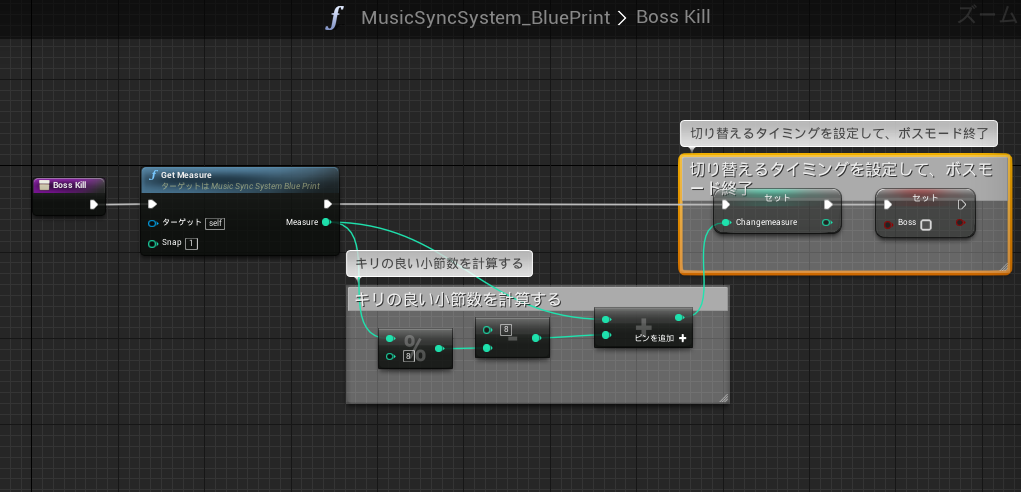Image resolution: width=1021 pixels, height=492 pixels.
Task: Click Get Measure exec output pin
Action: 328,204
